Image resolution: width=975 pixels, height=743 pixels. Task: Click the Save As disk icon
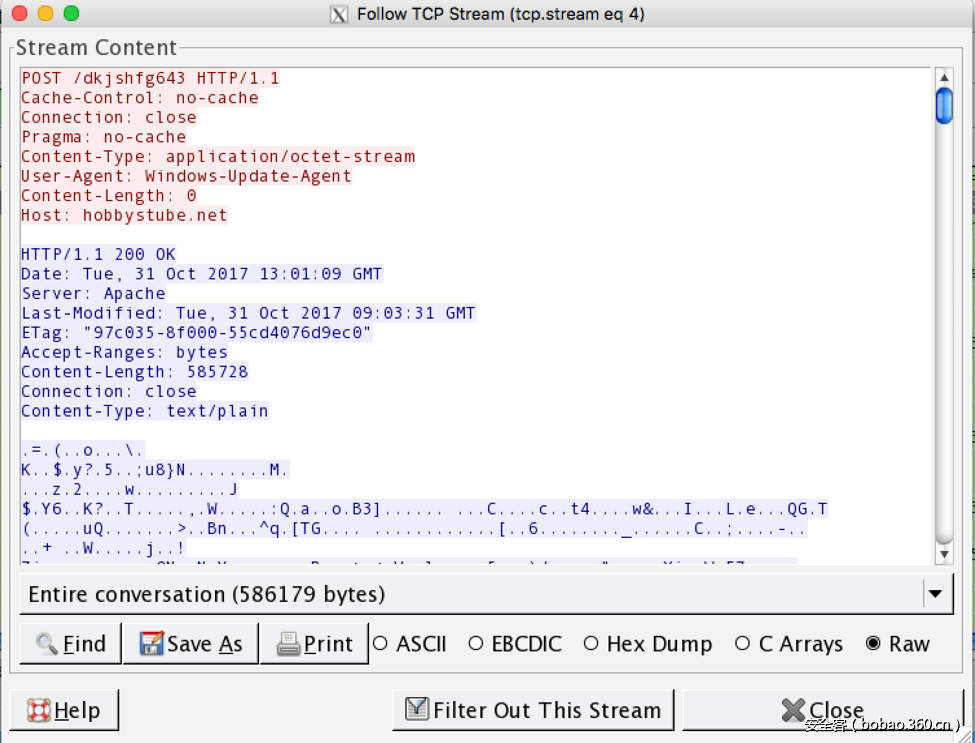[151, 644]
